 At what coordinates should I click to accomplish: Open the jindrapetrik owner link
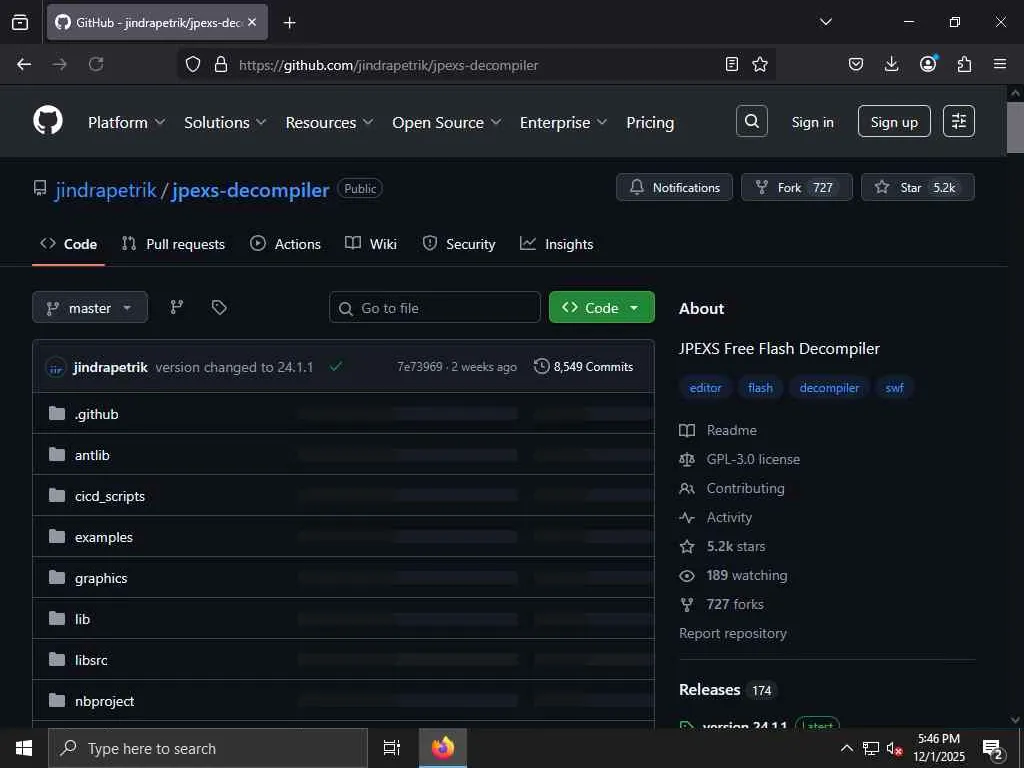click(106, 190)
